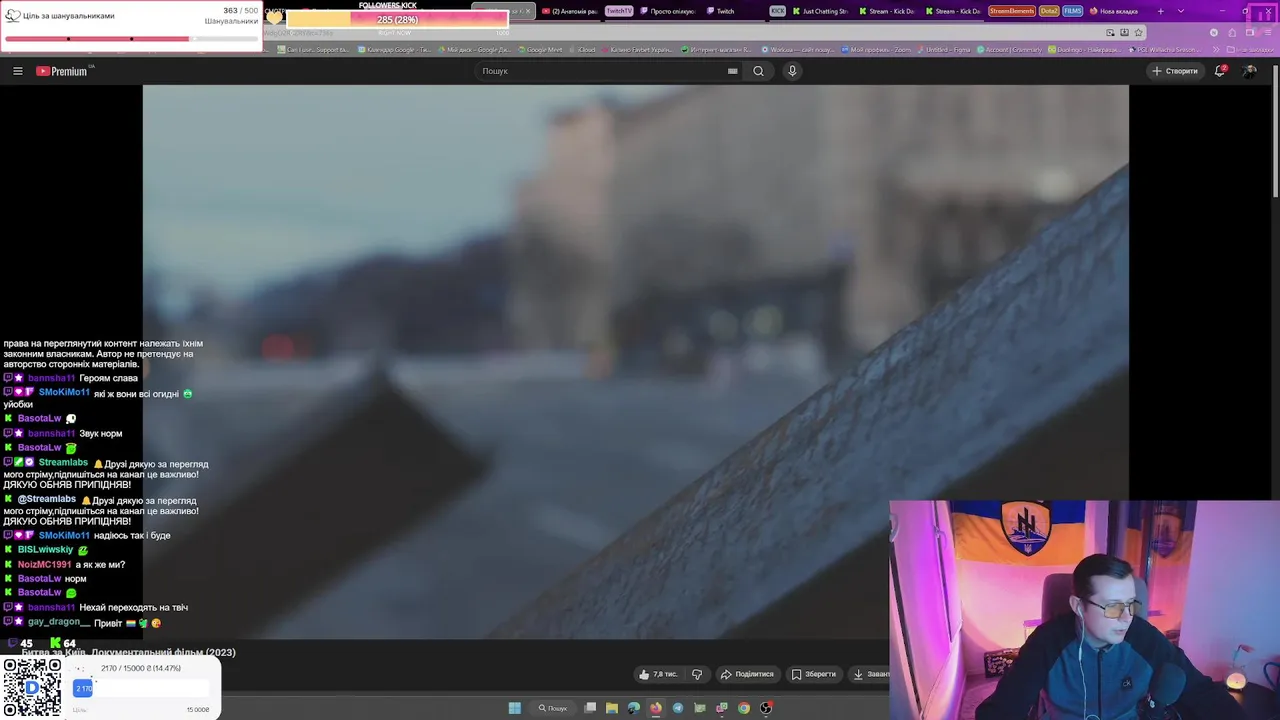Image resolution: width=1280 pixels, height=720 pixels.
Task: Click the blurred video player area
Action: (636, 360)
